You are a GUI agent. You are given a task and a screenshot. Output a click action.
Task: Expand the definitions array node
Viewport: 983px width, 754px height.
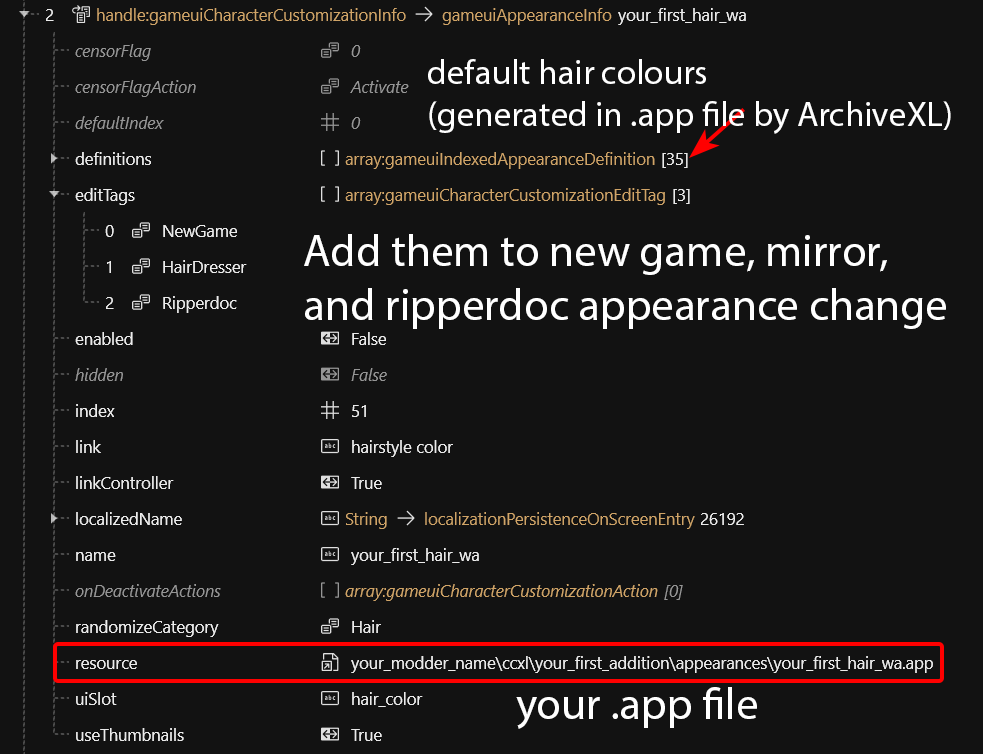tap(54, 159)
